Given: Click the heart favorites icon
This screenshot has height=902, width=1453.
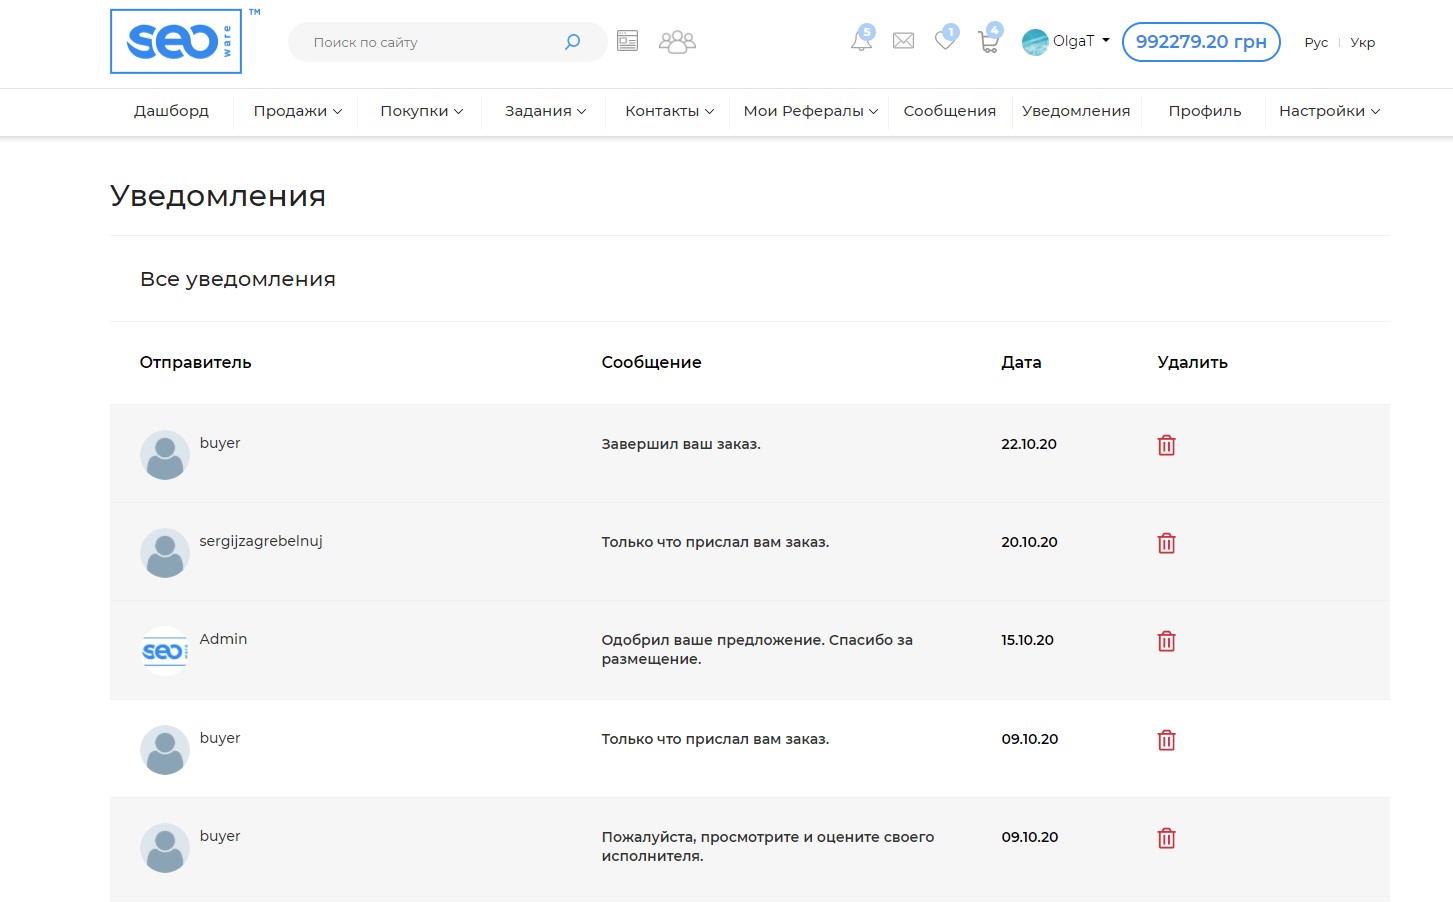Looking at the screenshot, I should click(945, 41).
